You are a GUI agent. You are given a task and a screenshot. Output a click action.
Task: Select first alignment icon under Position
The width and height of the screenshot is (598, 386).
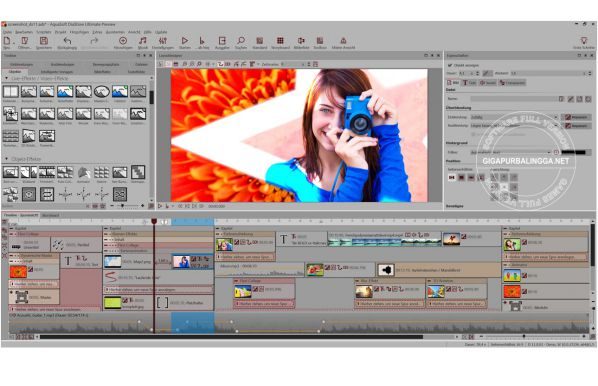click(x=452, y=177)
